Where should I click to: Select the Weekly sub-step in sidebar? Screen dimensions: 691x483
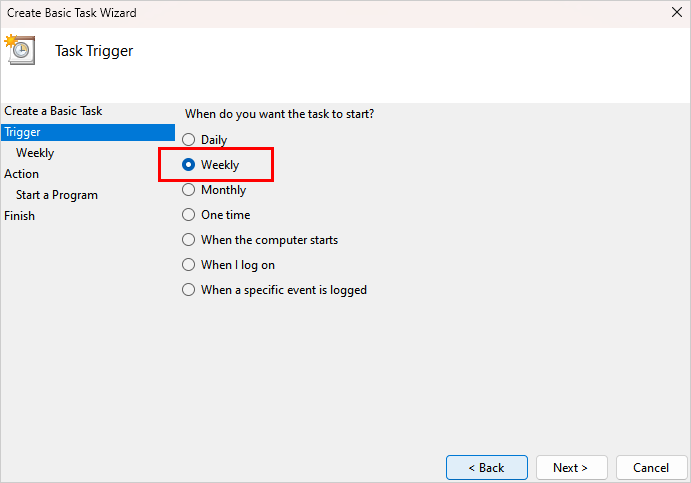click(35, 153)
